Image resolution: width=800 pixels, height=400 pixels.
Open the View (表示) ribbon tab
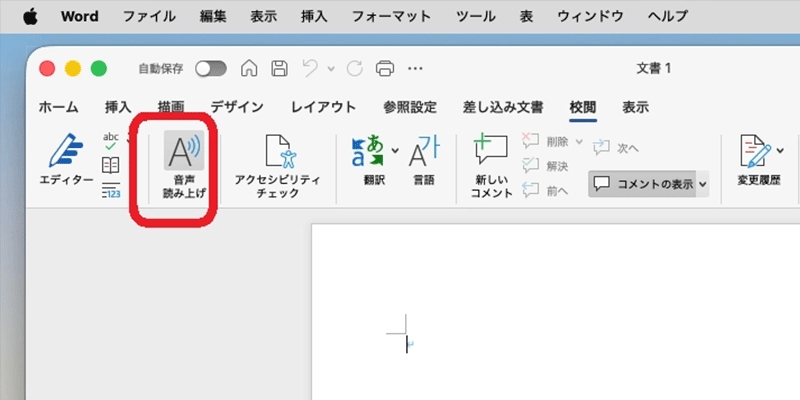pyautogui.click(x=636, y=107)
